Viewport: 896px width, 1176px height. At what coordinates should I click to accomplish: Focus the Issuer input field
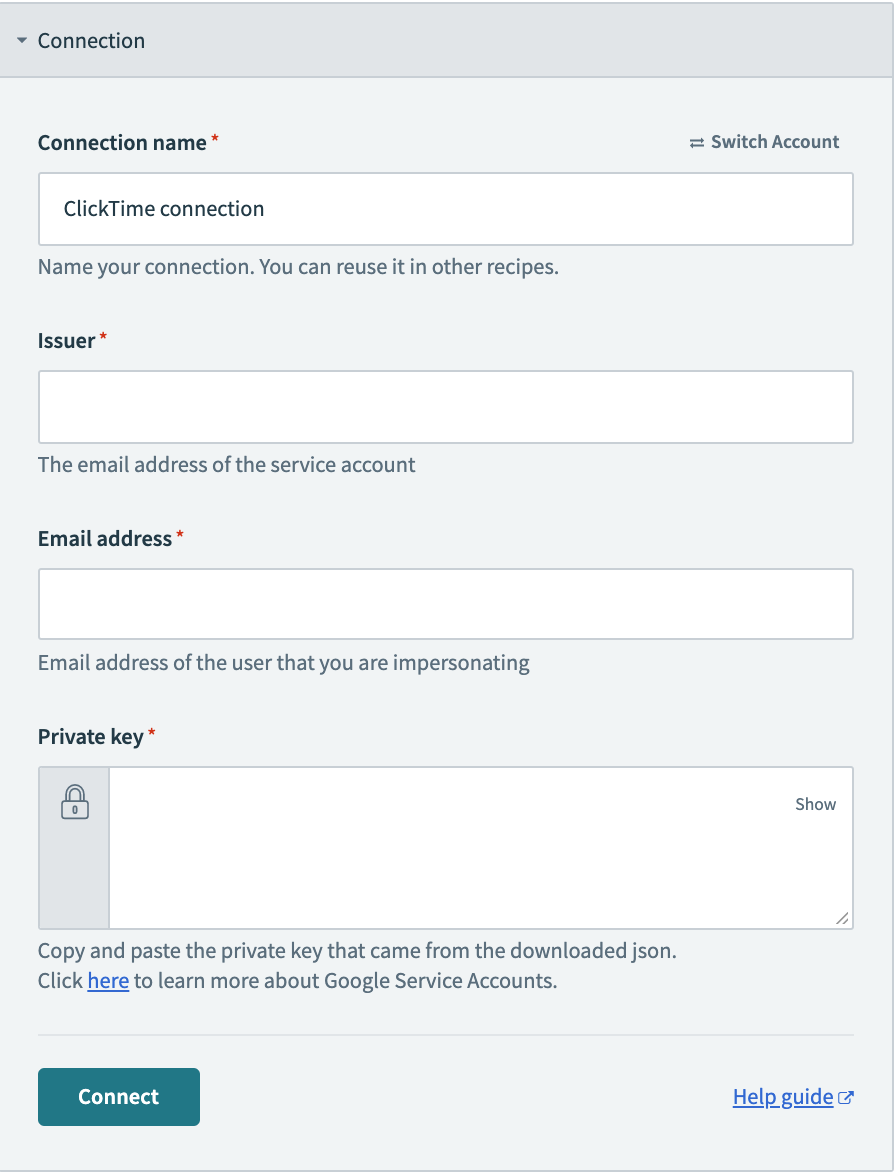[446, 406]
